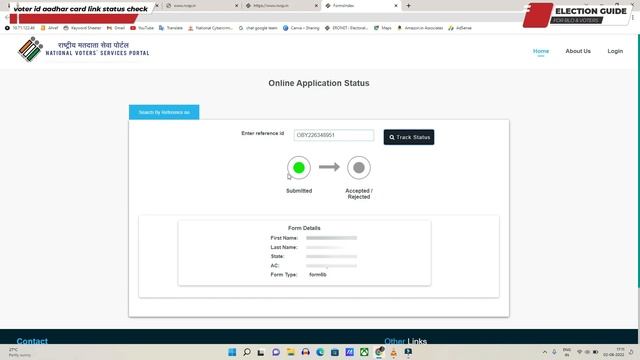The image size is (640, 360).
Task: Open the Maps bookmark
Action: point(383,28)
